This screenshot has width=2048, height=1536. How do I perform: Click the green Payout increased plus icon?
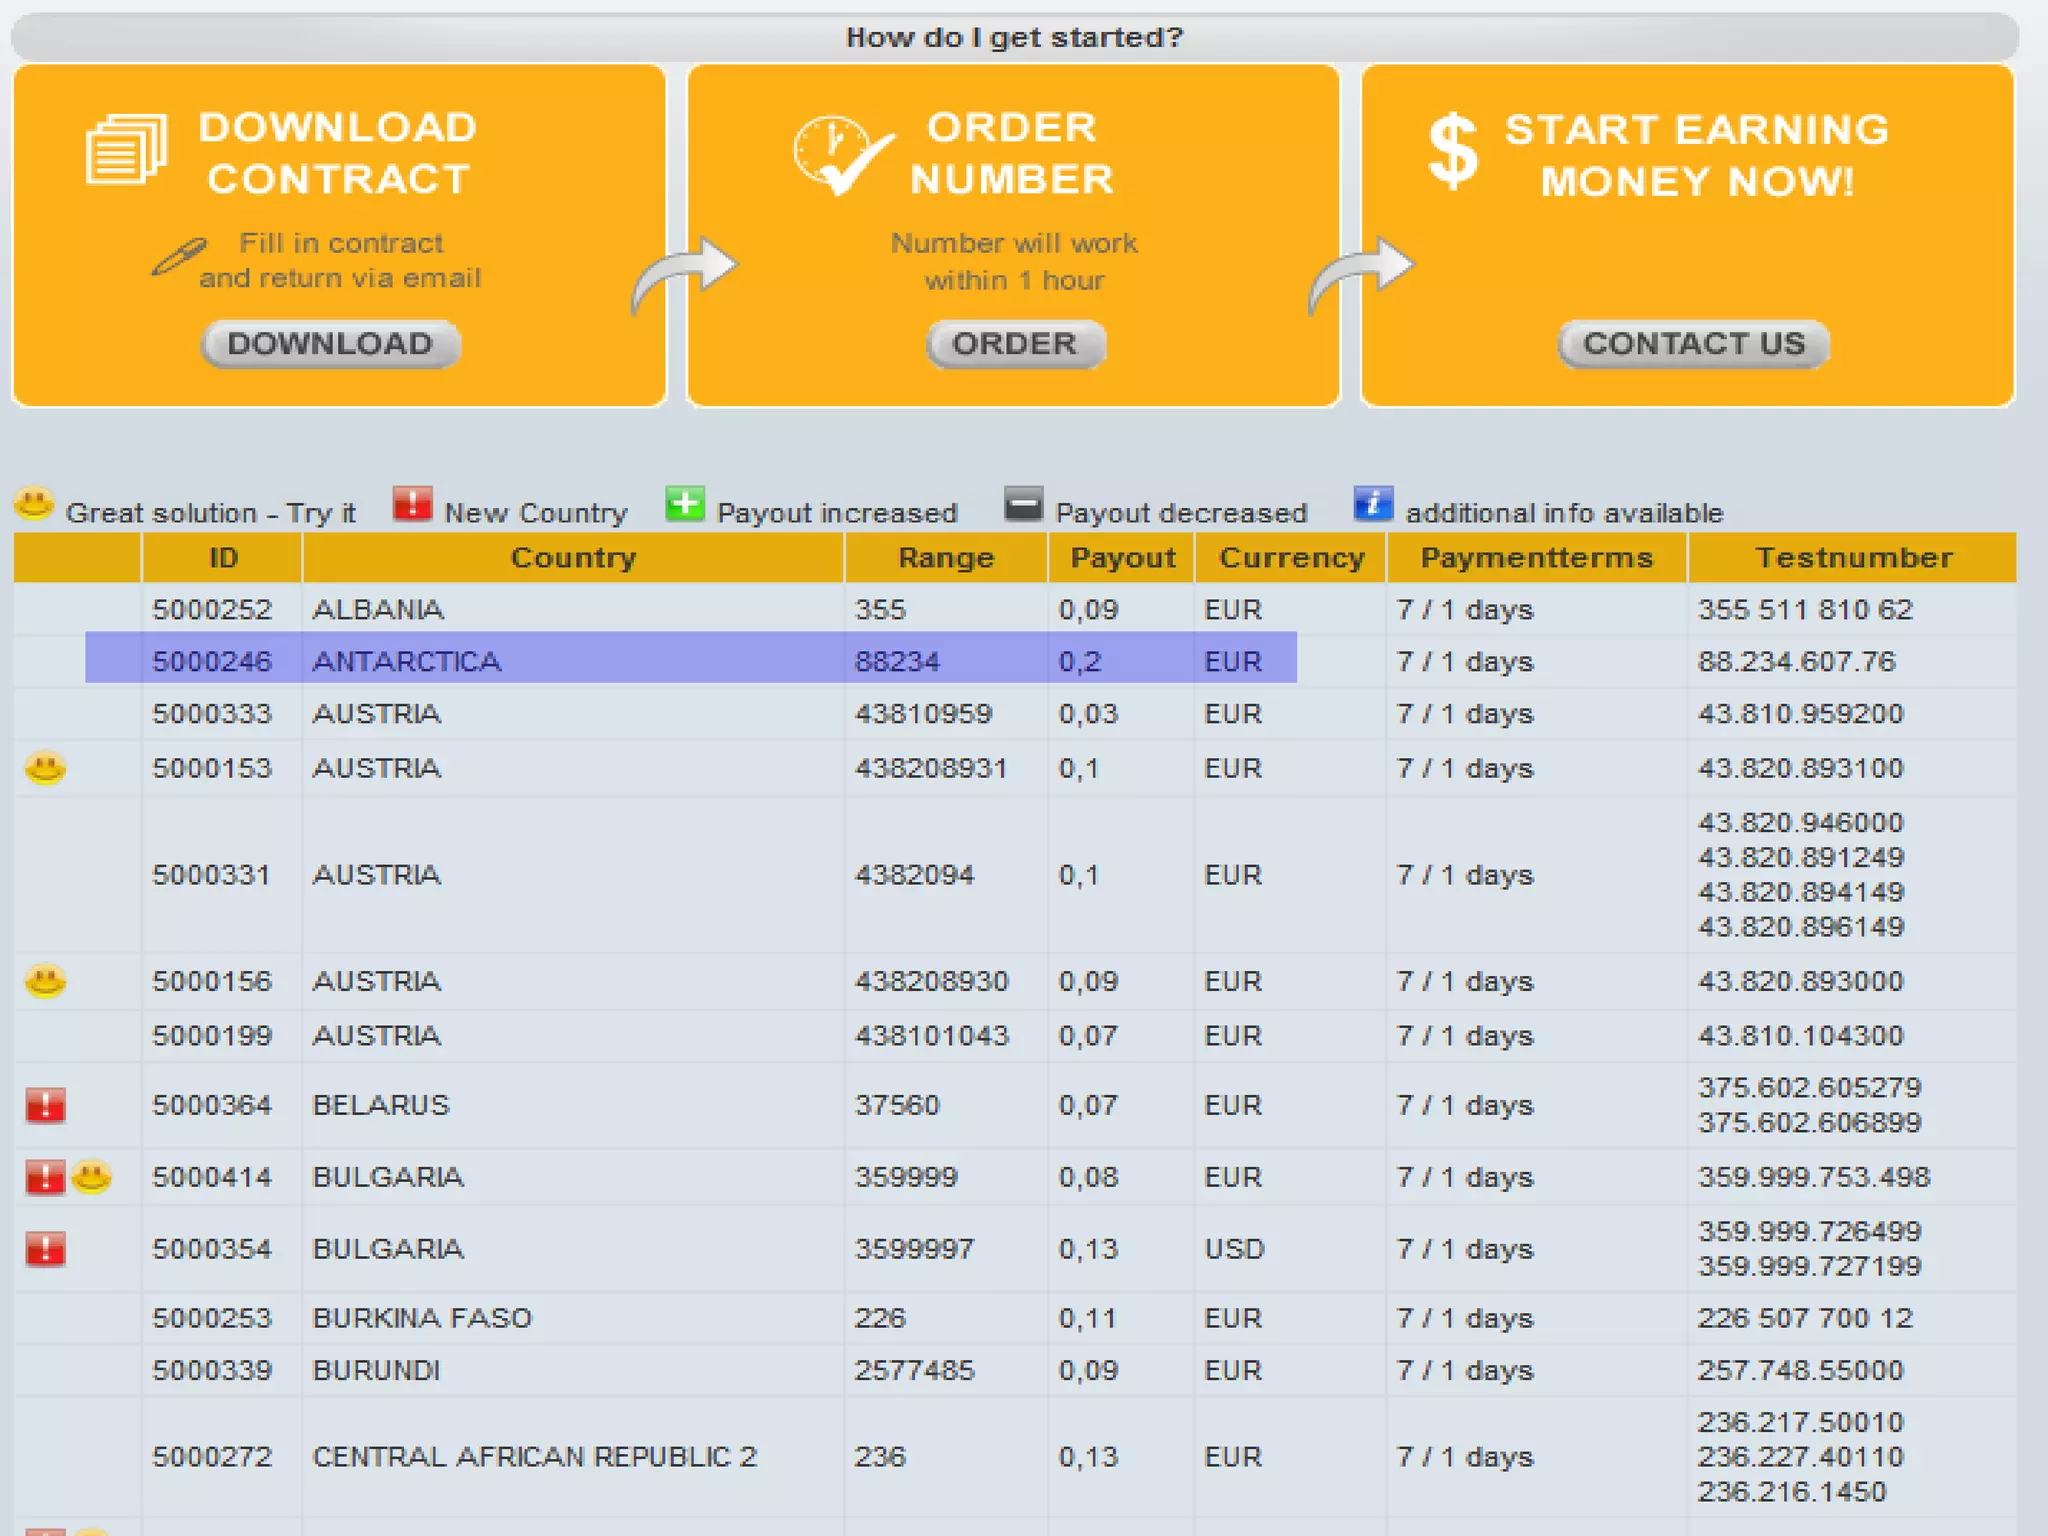(x=685, y=504)
